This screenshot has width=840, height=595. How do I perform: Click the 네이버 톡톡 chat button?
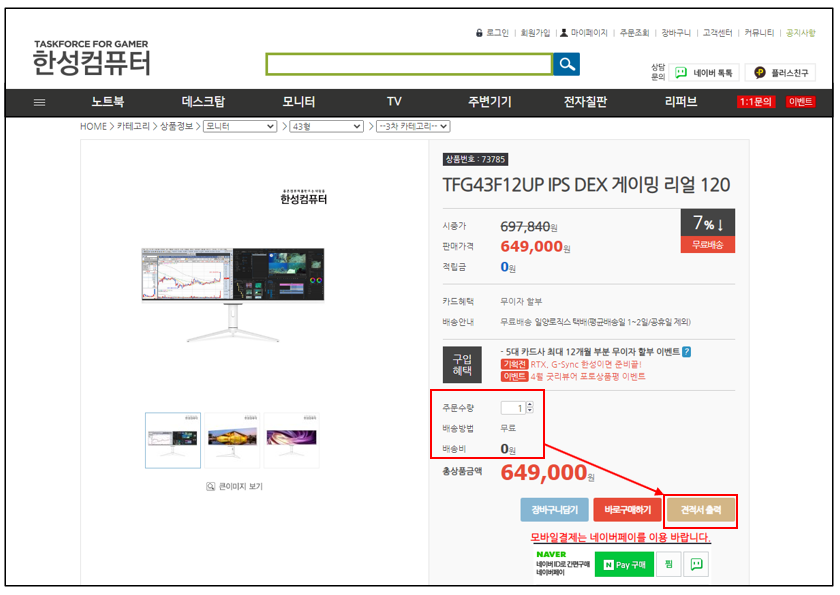[704, 73]
